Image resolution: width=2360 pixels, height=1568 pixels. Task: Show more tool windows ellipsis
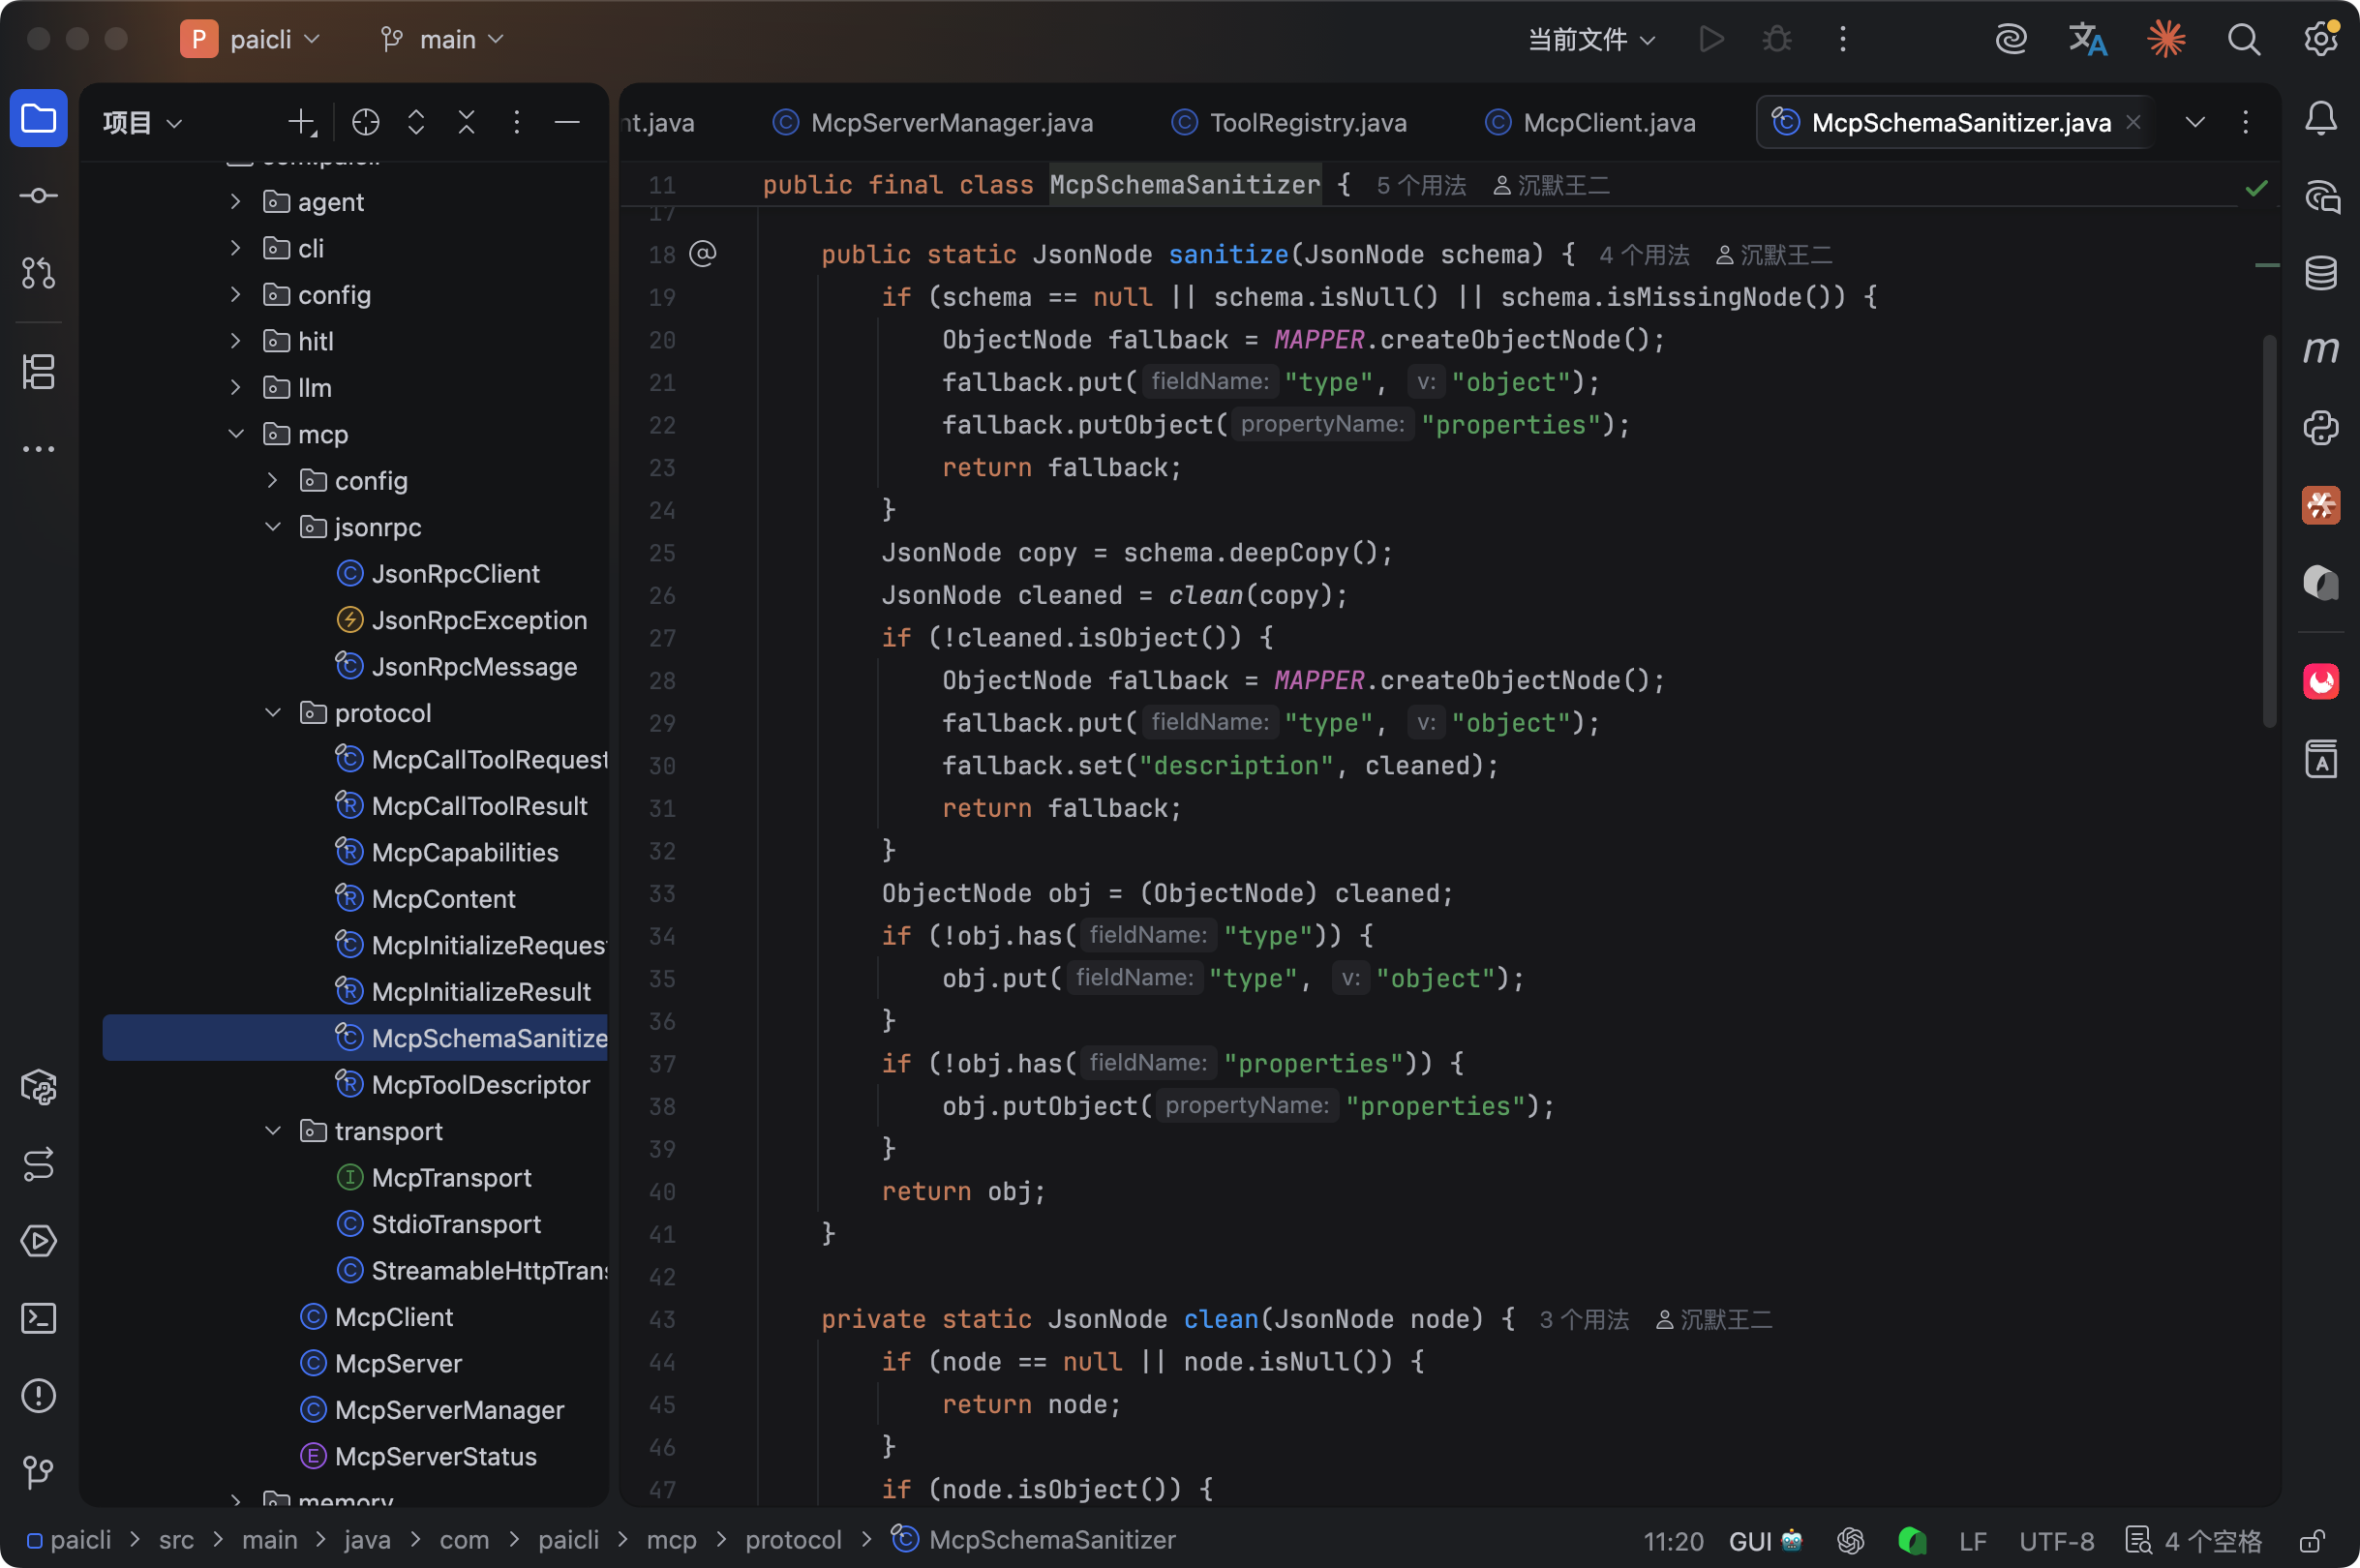coord(38,449)
